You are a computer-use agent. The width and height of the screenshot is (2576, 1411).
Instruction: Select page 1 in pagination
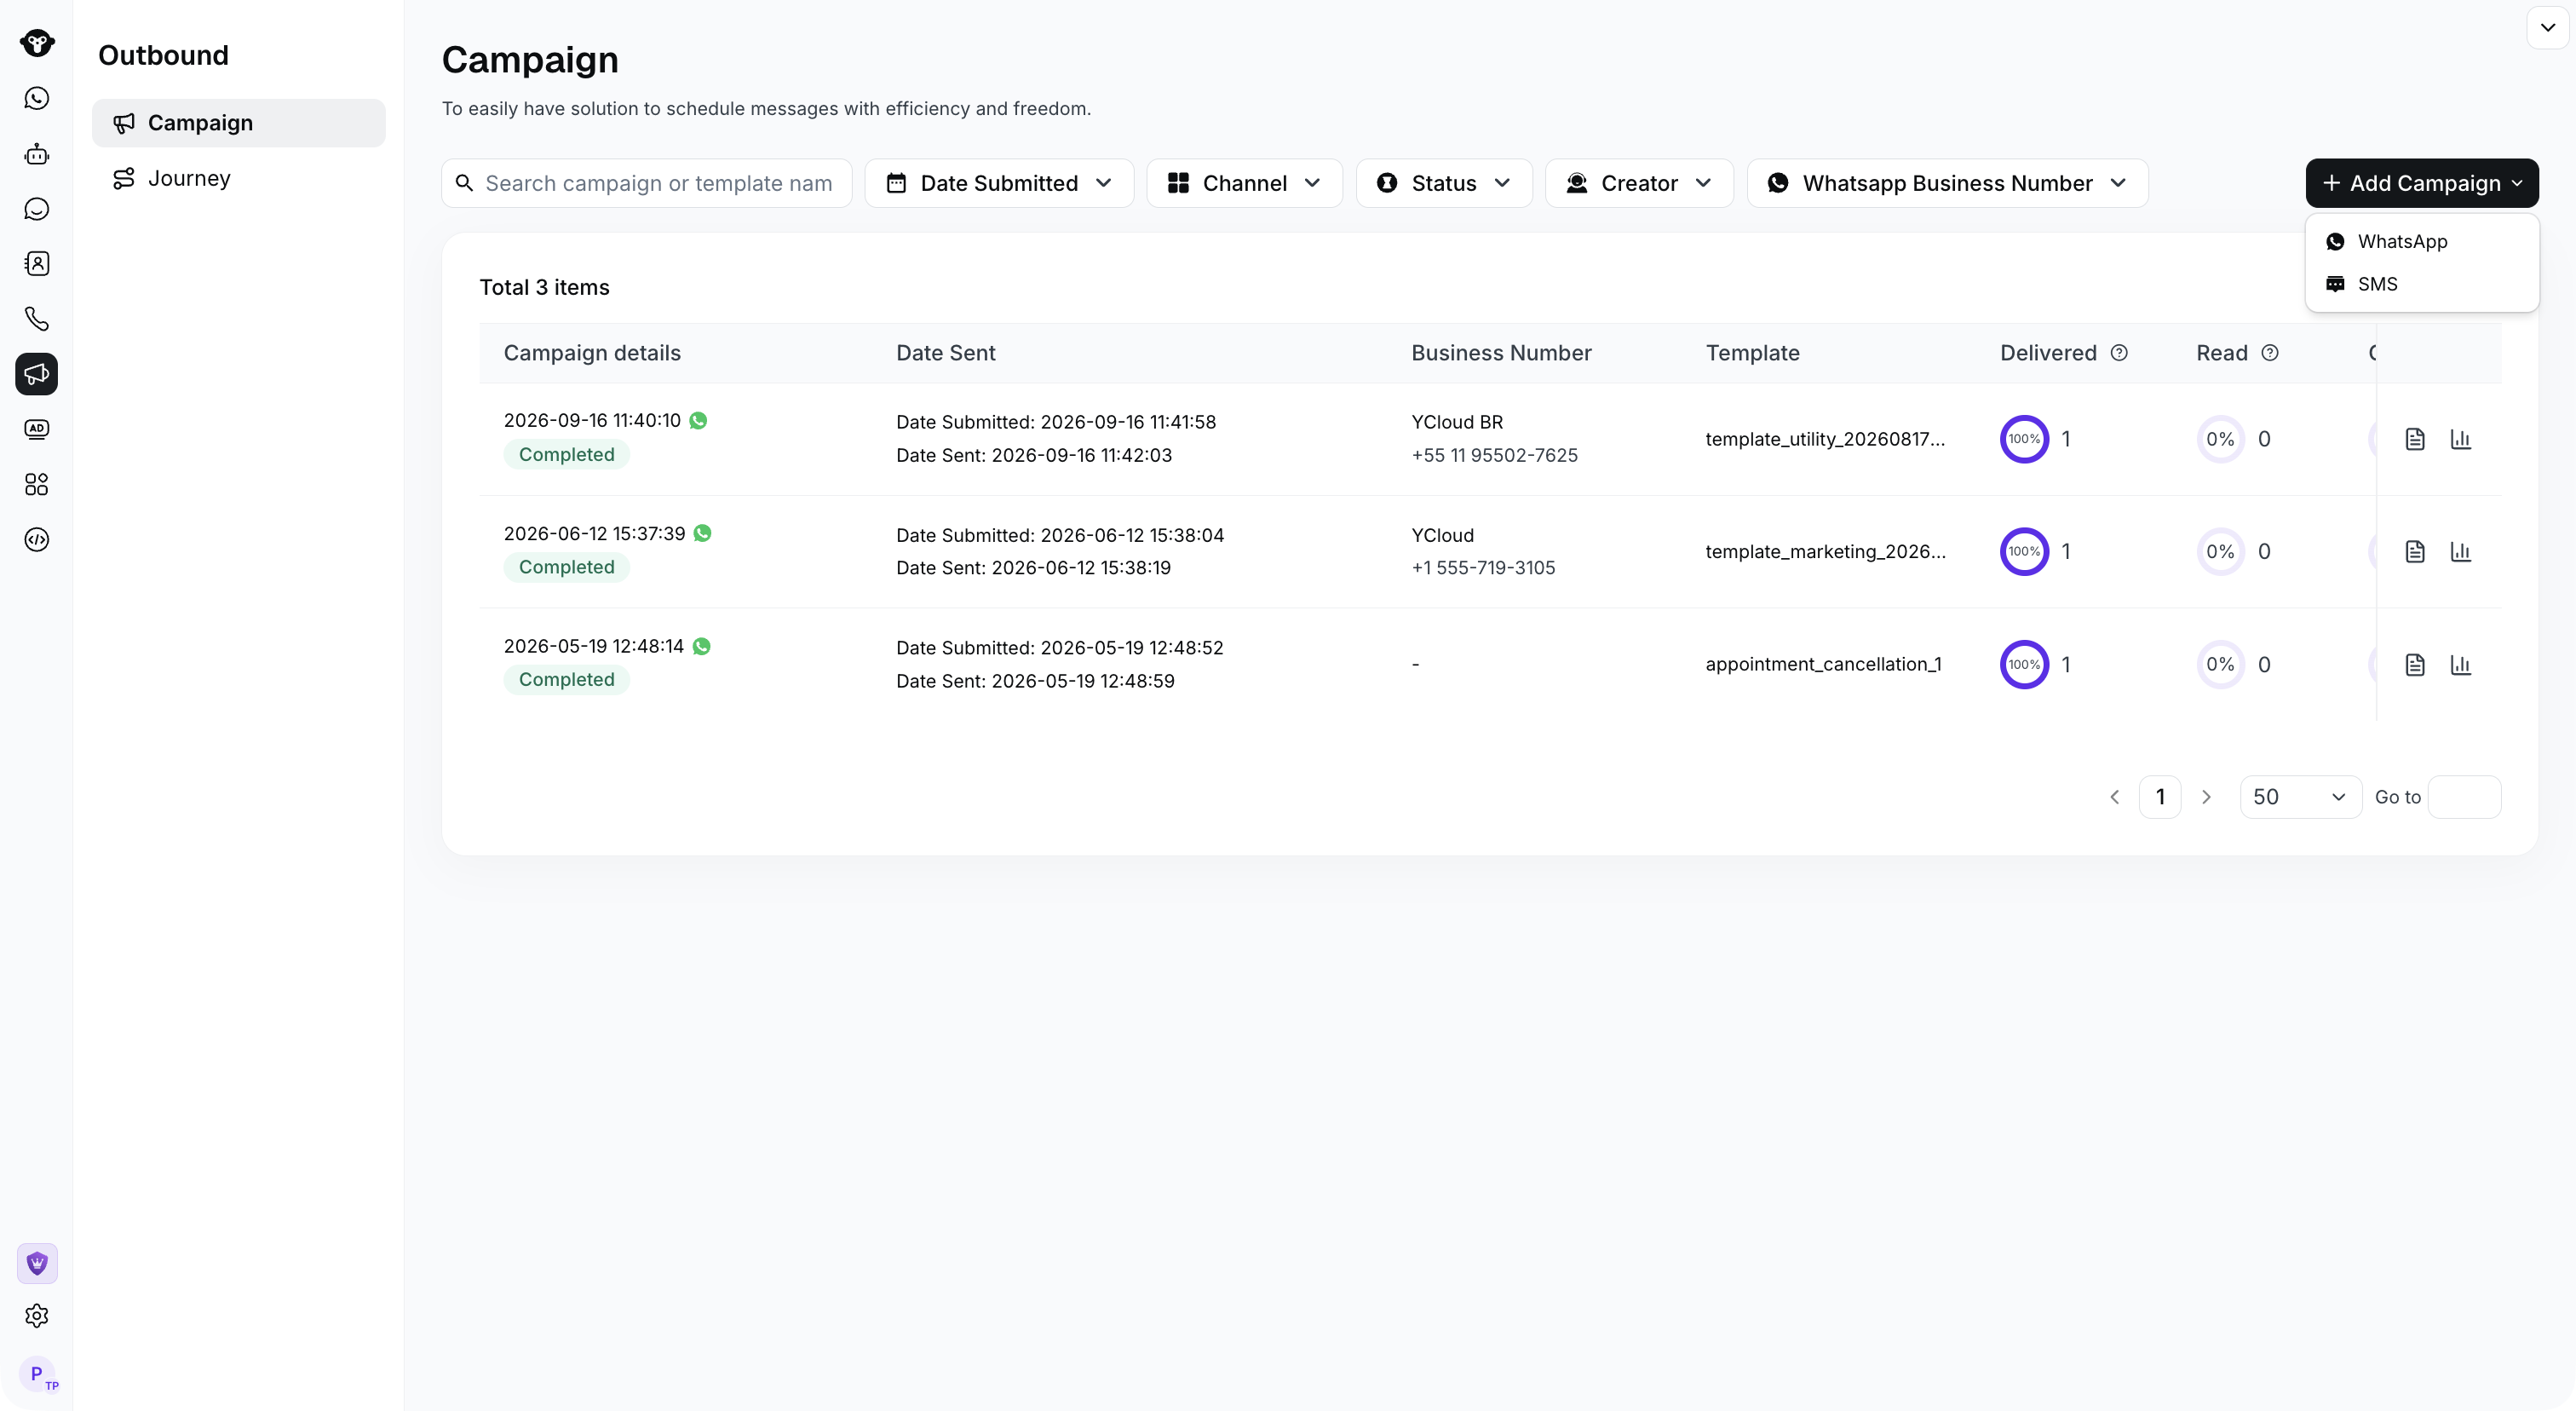coord(2160,797)
